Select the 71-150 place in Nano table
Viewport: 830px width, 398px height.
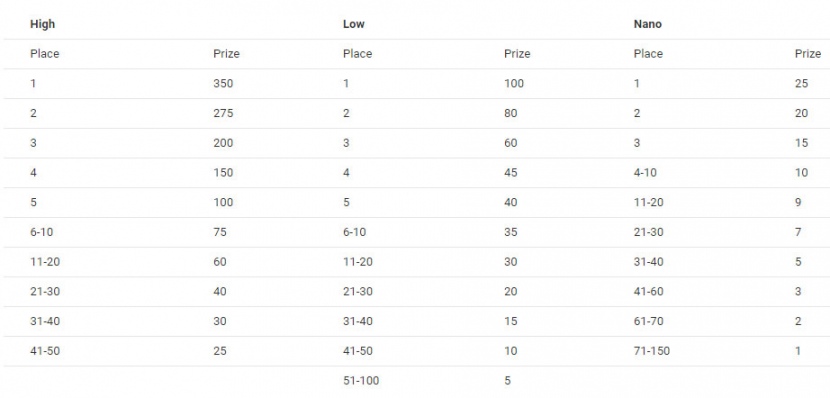(651, 350)
